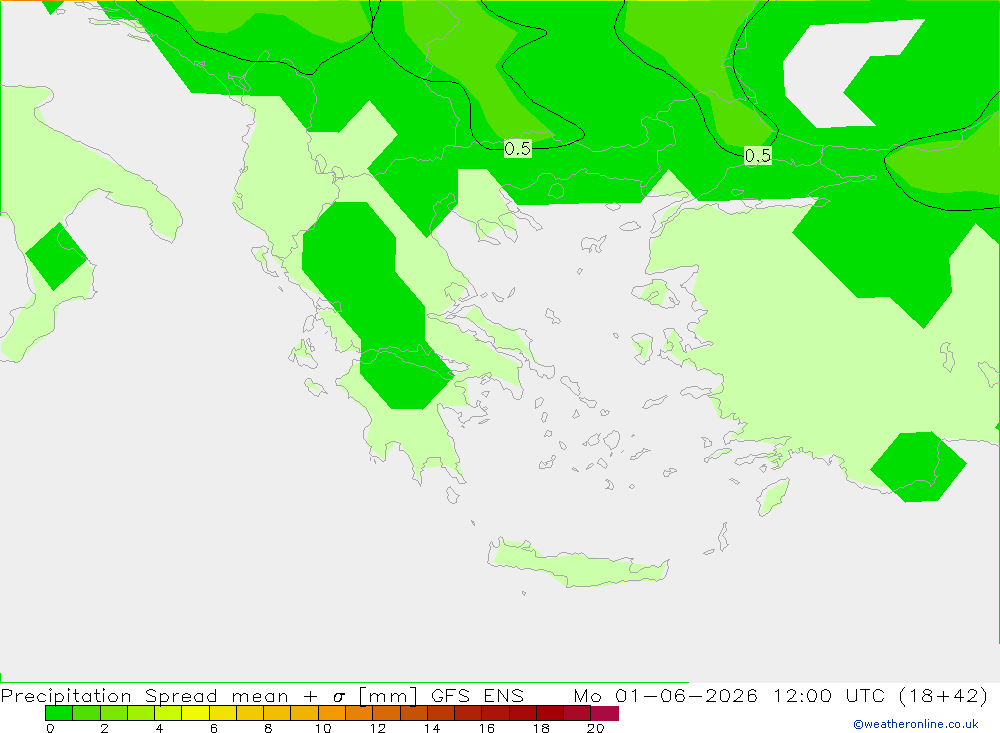Click the 0.5 contour label over Bulgaria
Image resolution: width=1000 pixels, height=733 pixels.
(x=517, y=149)
